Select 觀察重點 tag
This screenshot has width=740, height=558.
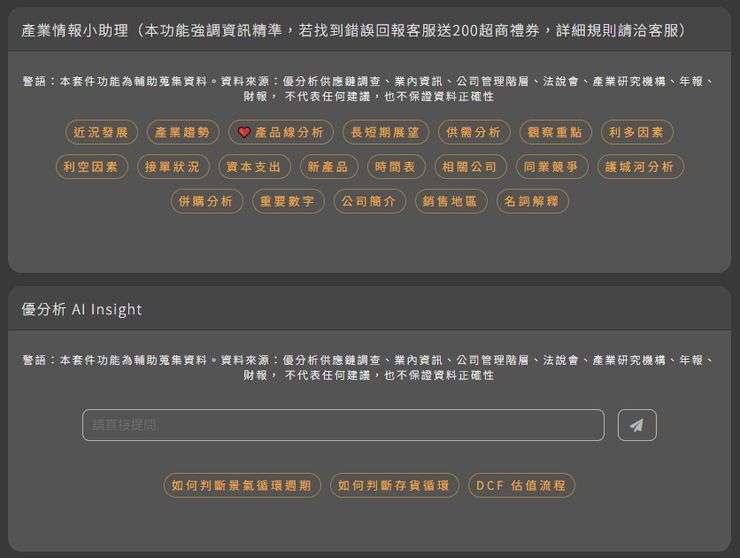pyautogui.click(x=555, y=132)
